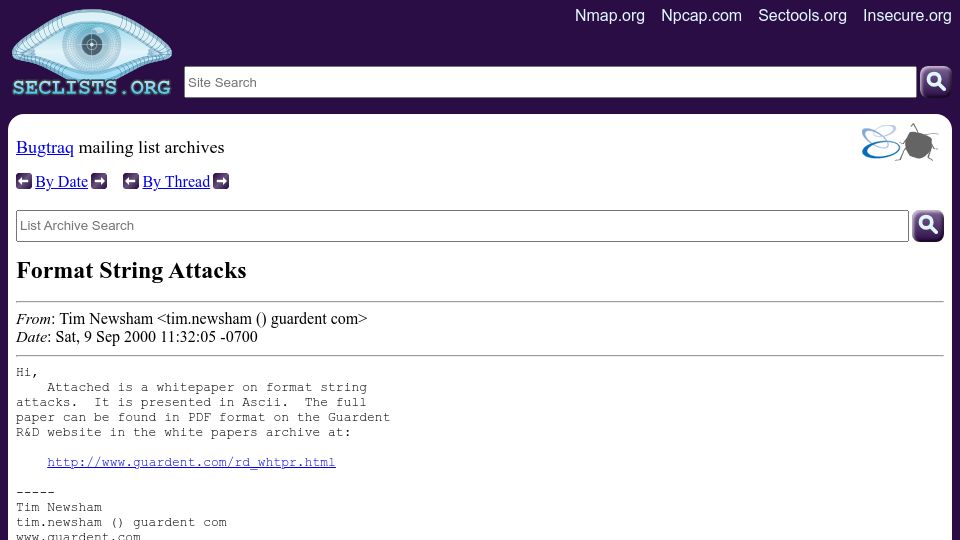Image resolution: width=960 pixels, height=540 pixels.
Task: Open the Bugtraq list link
Action: [45, 148]
